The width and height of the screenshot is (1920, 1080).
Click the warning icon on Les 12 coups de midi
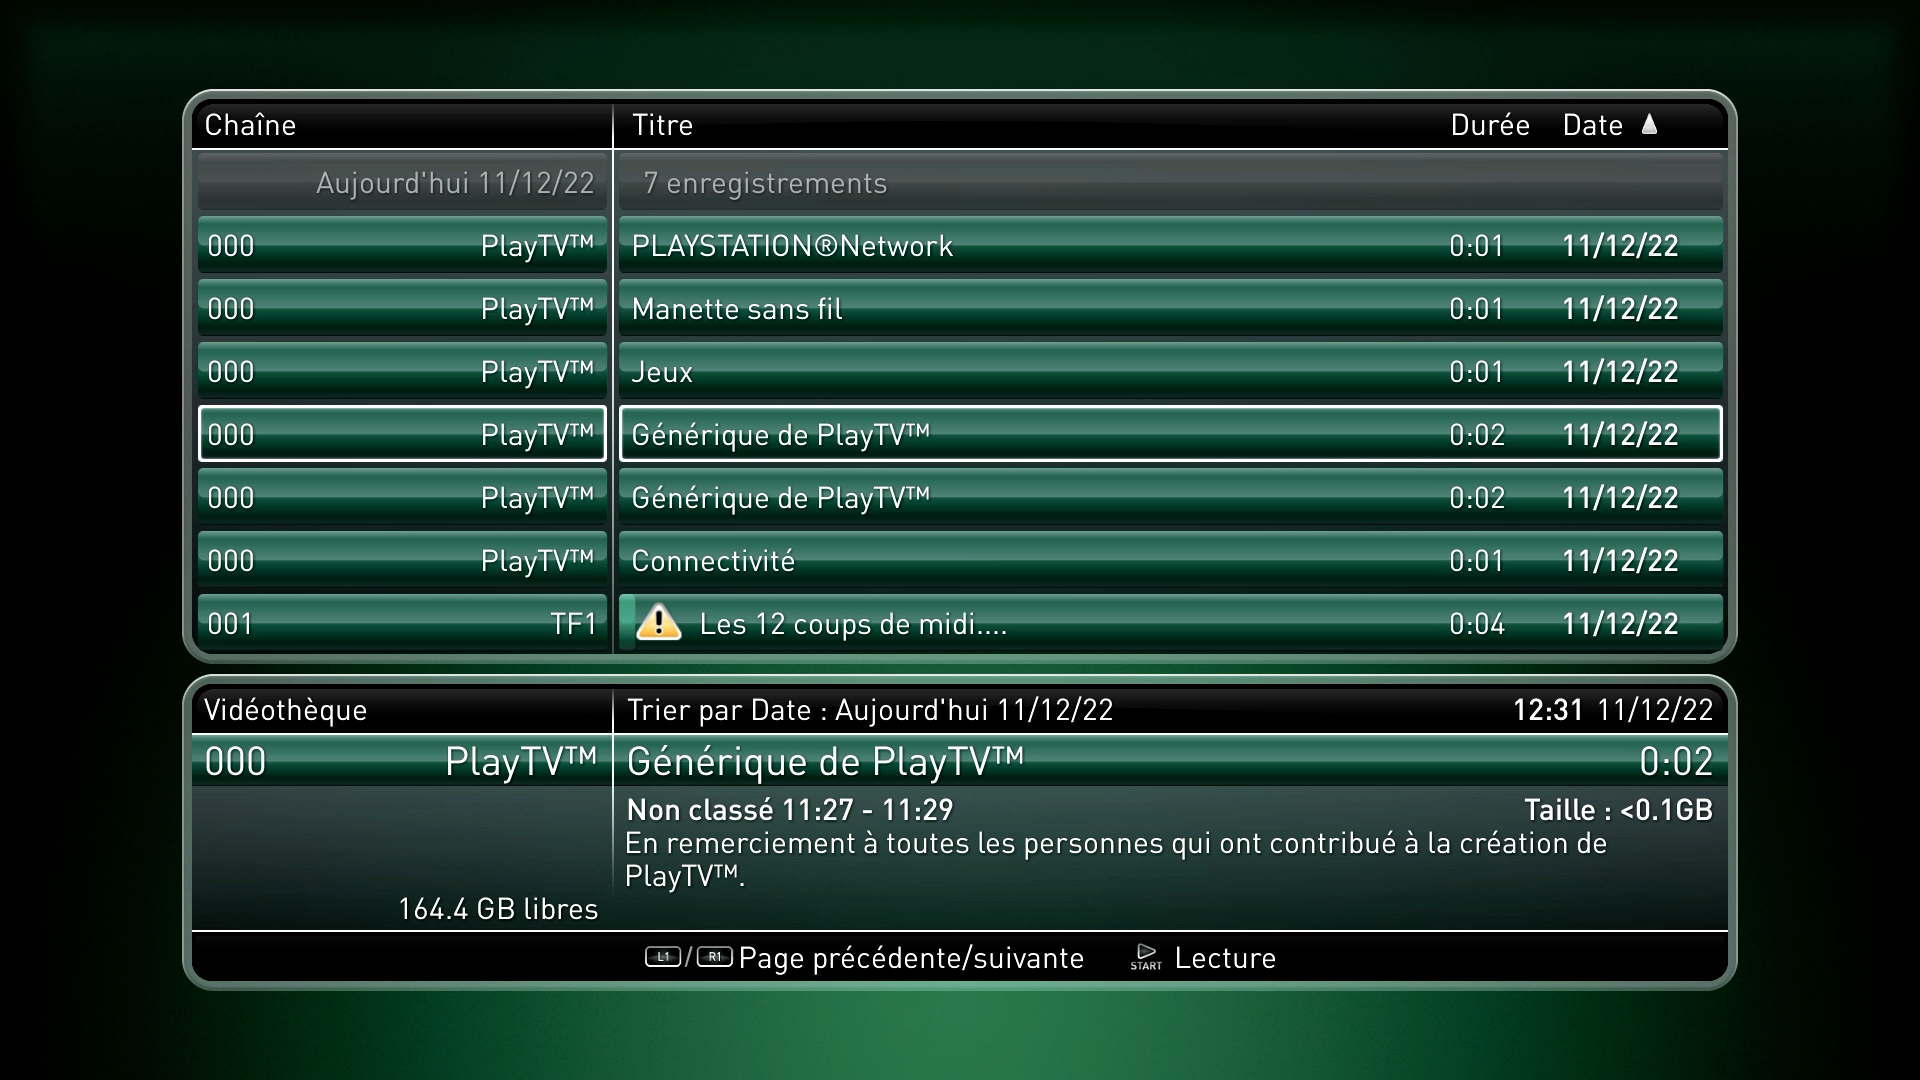pyautogui.click(x=658, y=623)
